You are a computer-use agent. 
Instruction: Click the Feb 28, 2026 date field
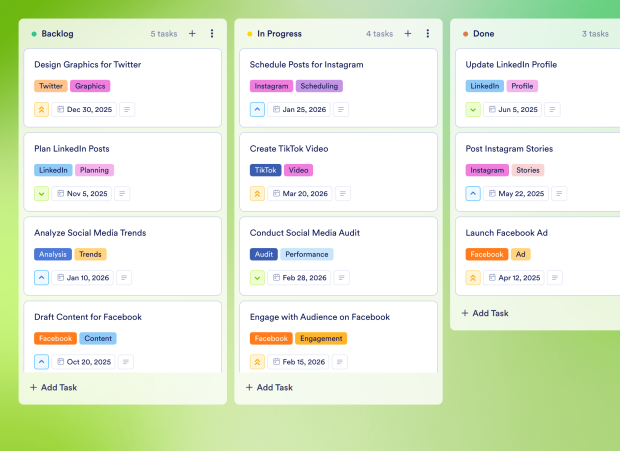coord(300,277)
